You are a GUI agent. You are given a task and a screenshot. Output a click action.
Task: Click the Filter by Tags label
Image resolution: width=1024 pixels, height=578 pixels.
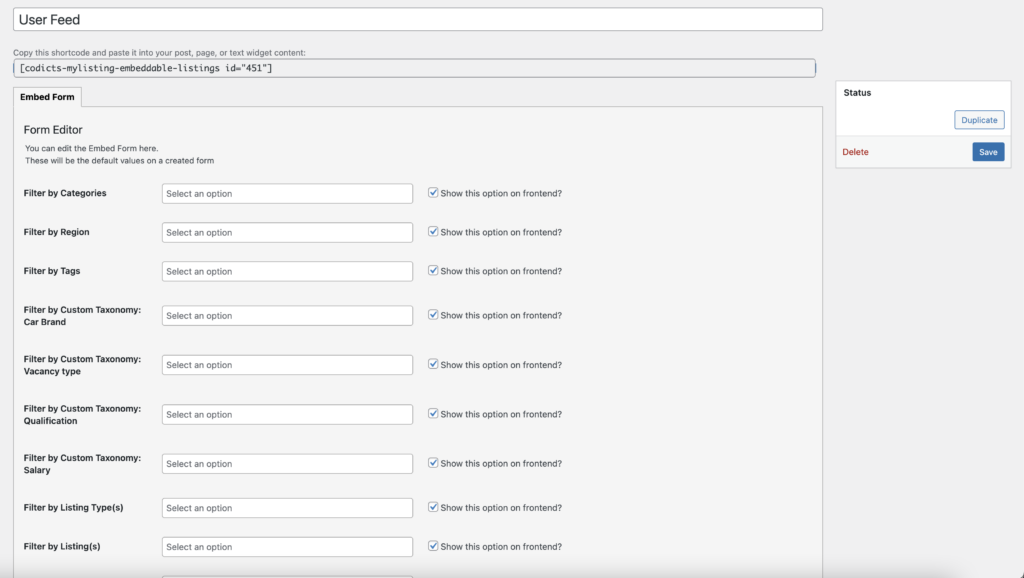click(x=52, y=271)
